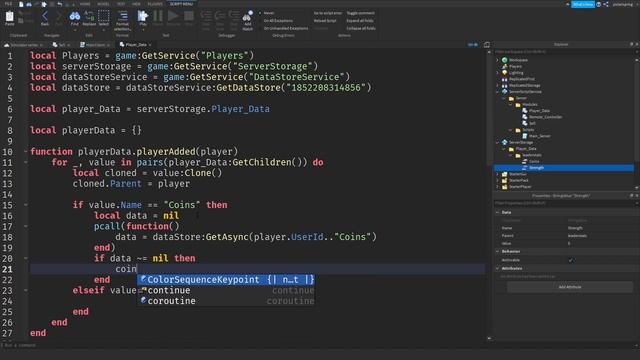
Task: Click the Select tool icon
Action: tap(104, 17)
